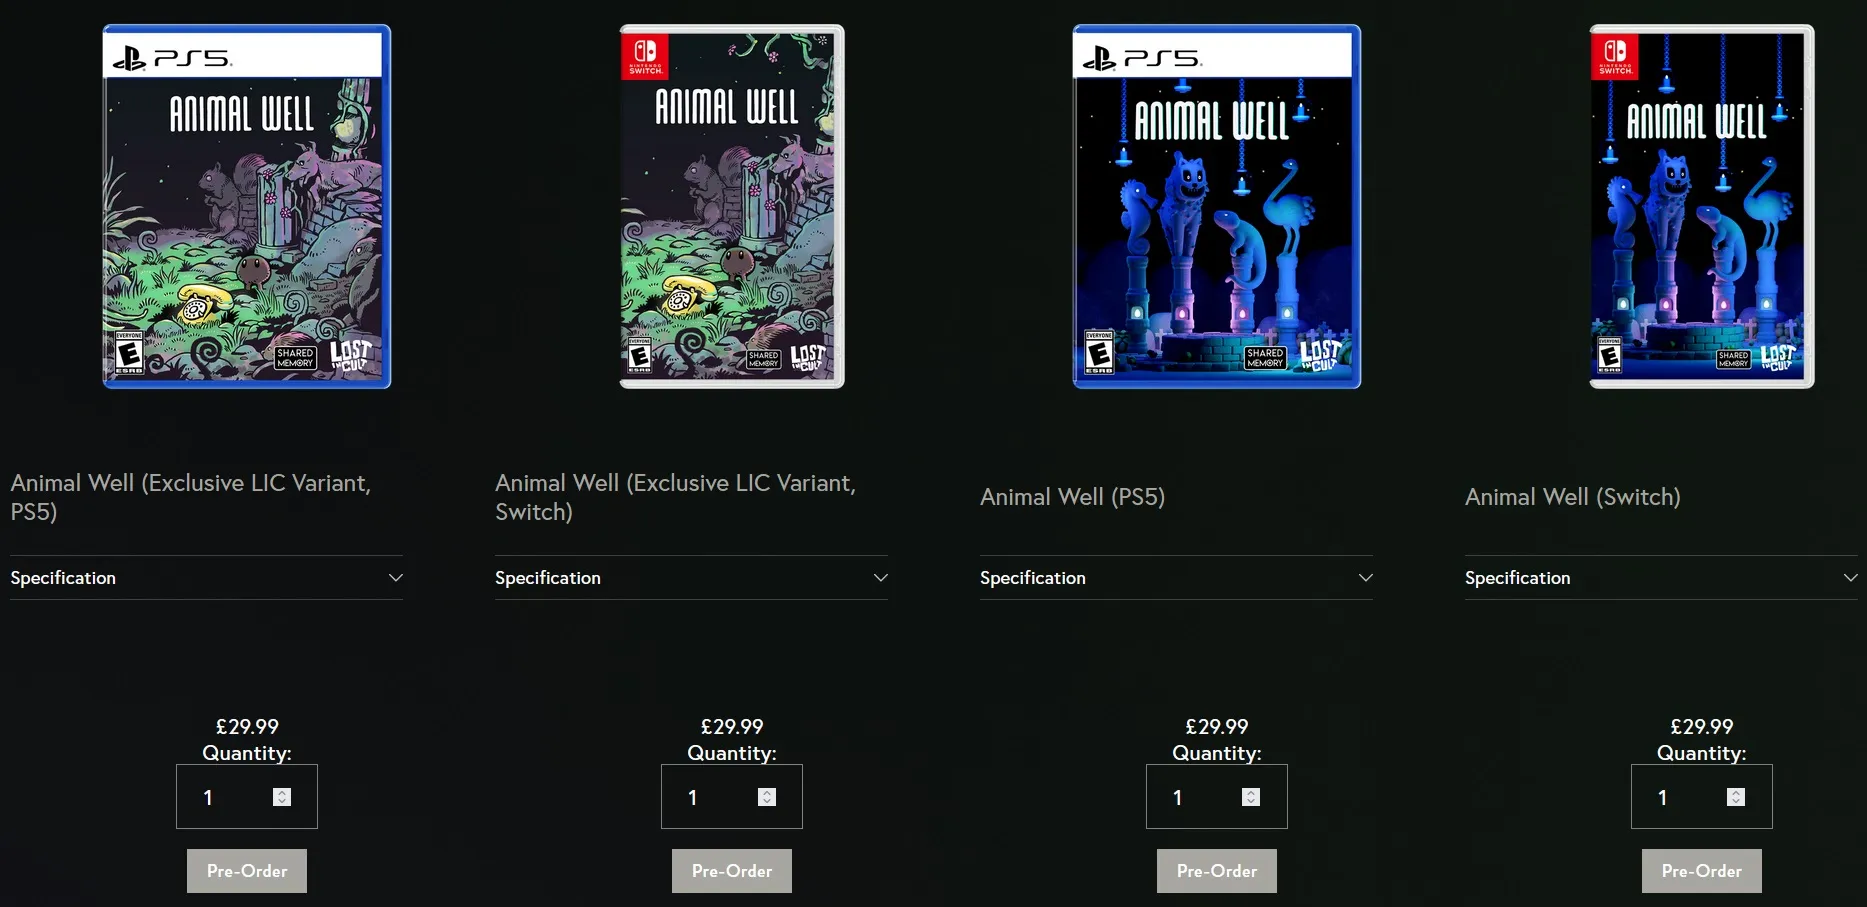Pre-Order the Exclusive LIC Variant PS5 edition
Image resolution: width=1867 pixels, height=907 pixels.
click(x=247, y=871)
